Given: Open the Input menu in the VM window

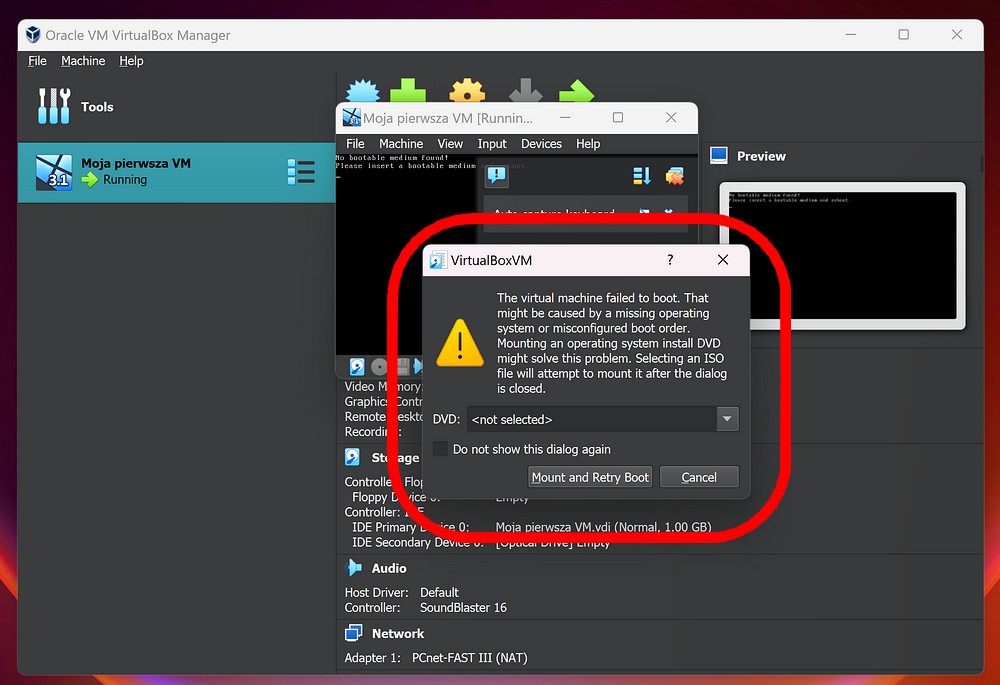Looking at the screenshot, I should tap(492, 144).
